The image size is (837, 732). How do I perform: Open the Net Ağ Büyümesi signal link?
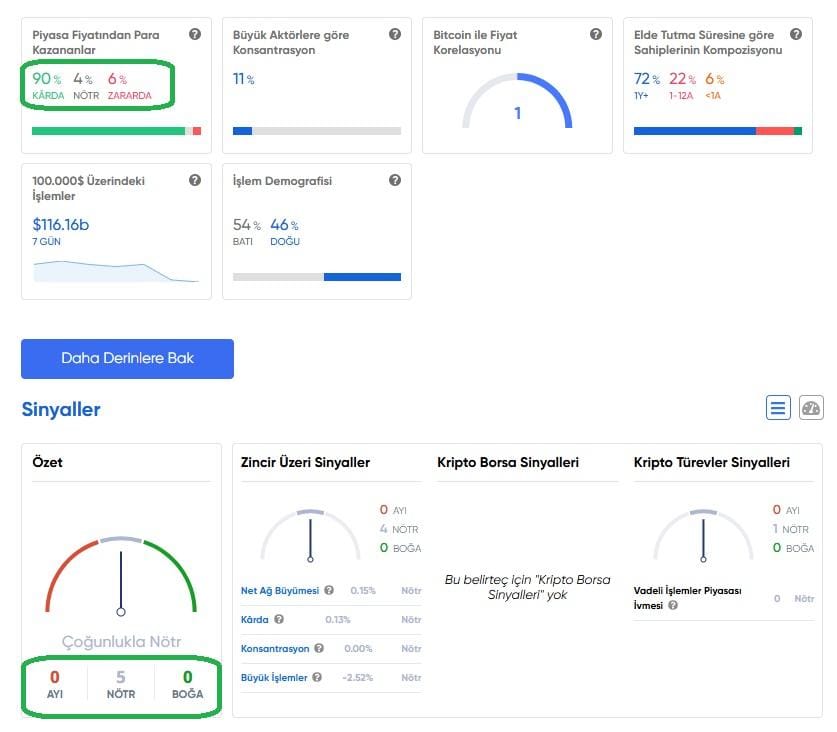tap(279, 591)
